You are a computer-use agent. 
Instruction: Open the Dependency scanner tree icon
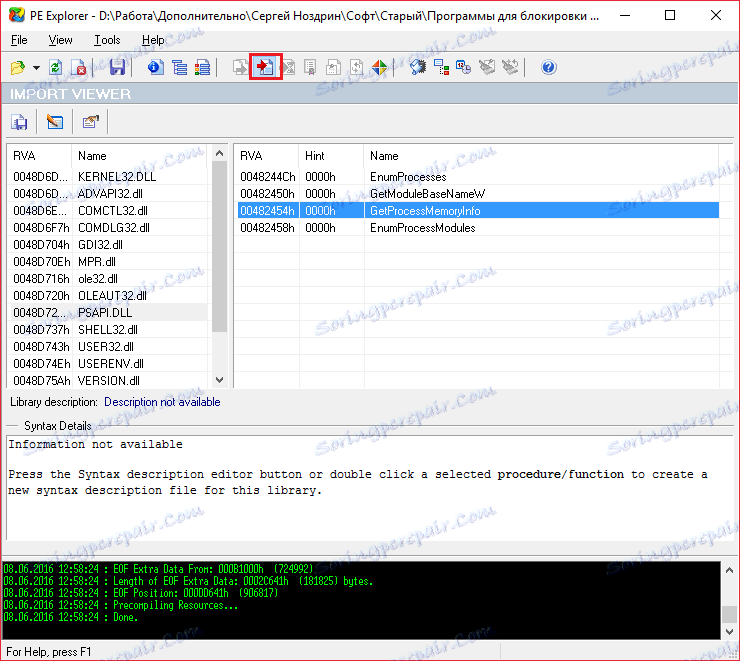(441, 67)
